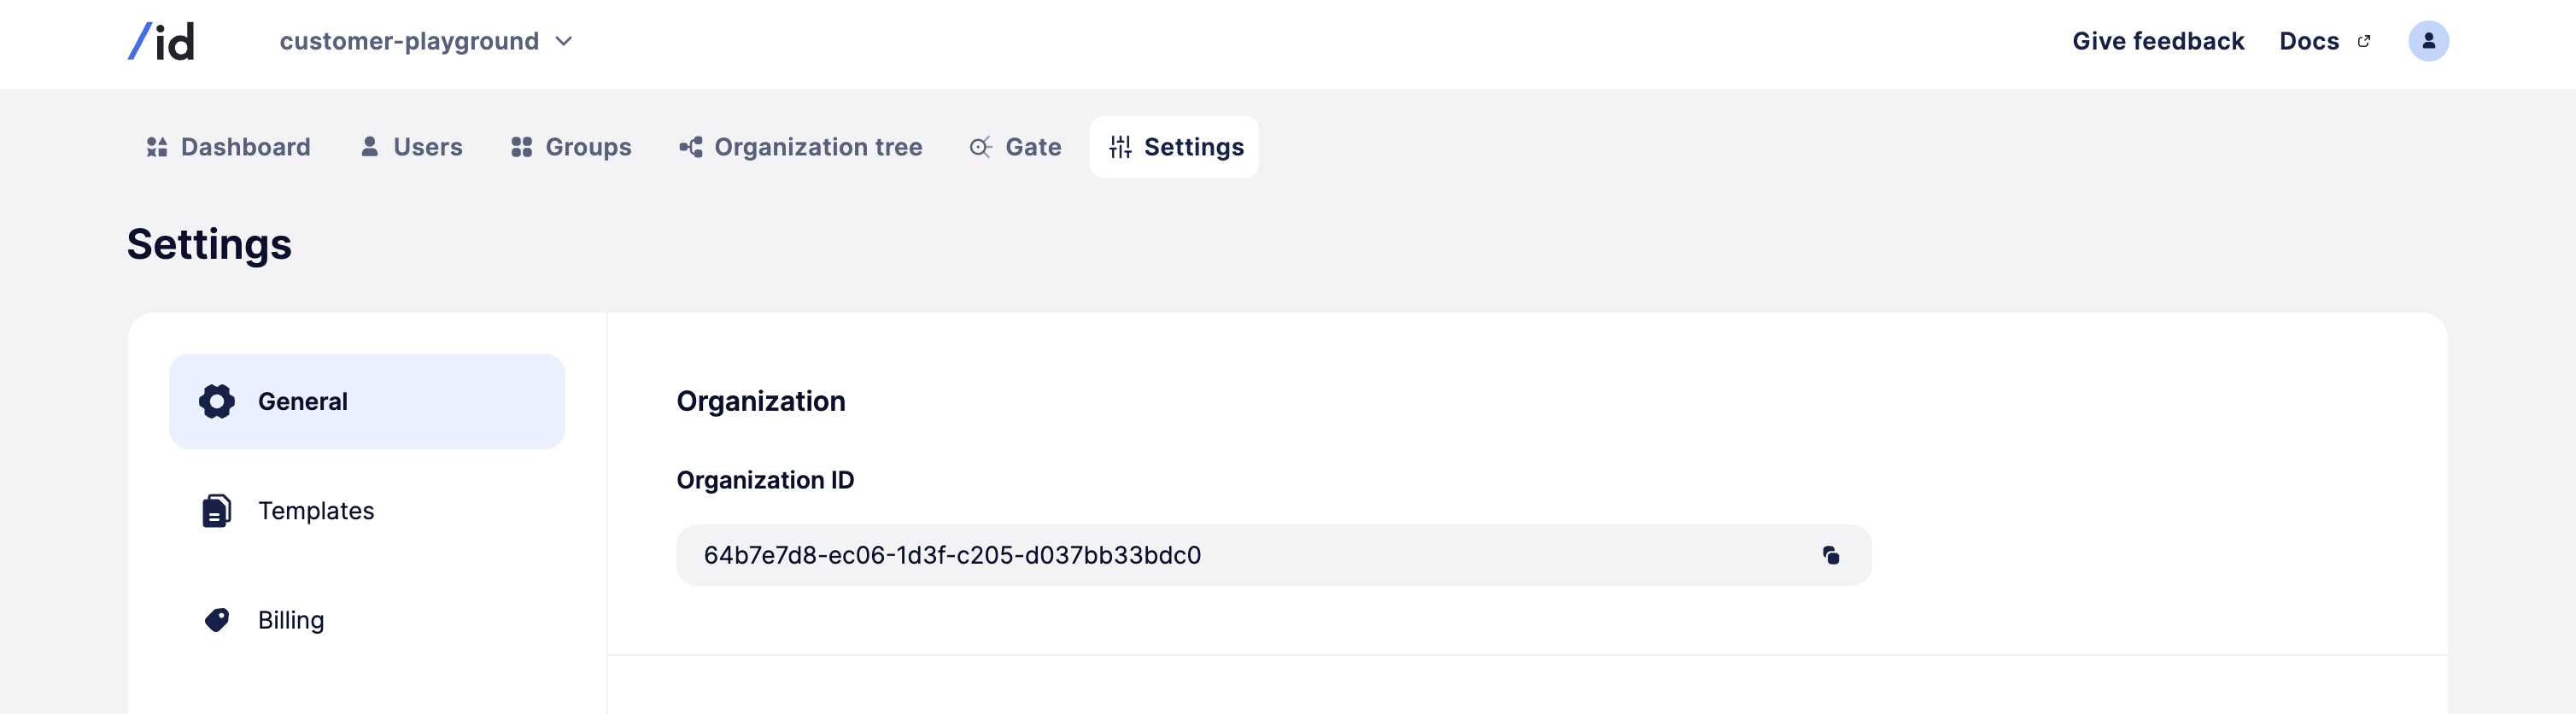Open Billing settings section
2576x714 pixels.
pos(291,620)
